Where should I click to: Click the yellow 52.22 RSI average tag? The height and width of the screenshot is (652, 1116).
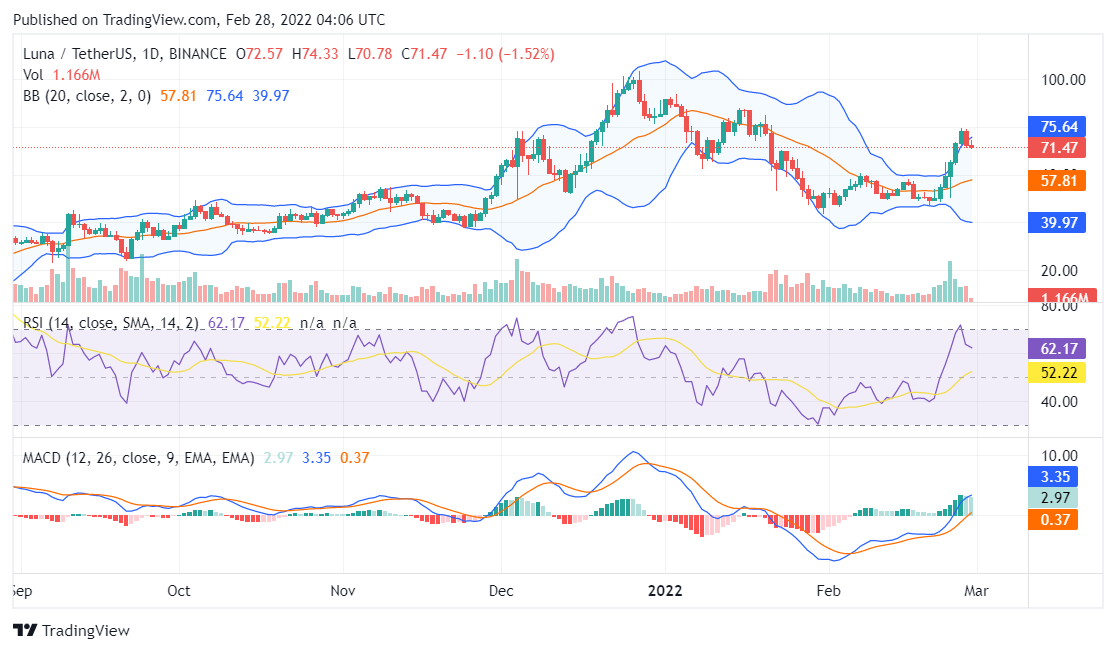(x=1058, y=372)
